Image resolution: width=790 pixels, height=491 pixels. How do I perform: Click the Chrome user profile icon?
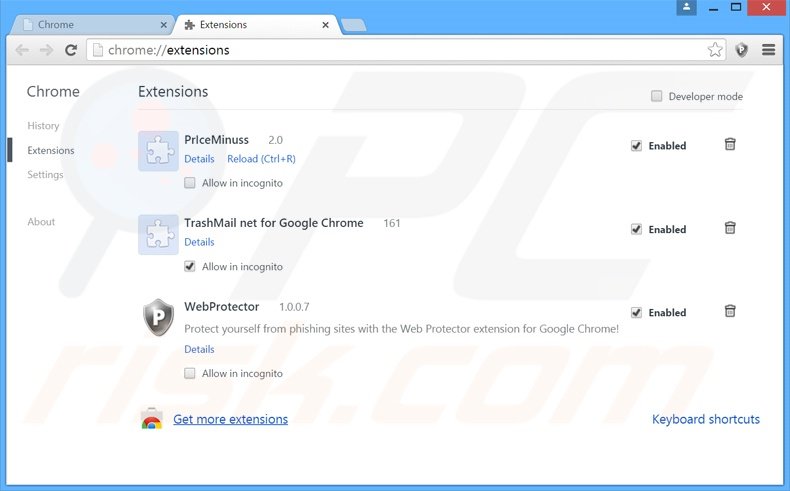(686, 8)
